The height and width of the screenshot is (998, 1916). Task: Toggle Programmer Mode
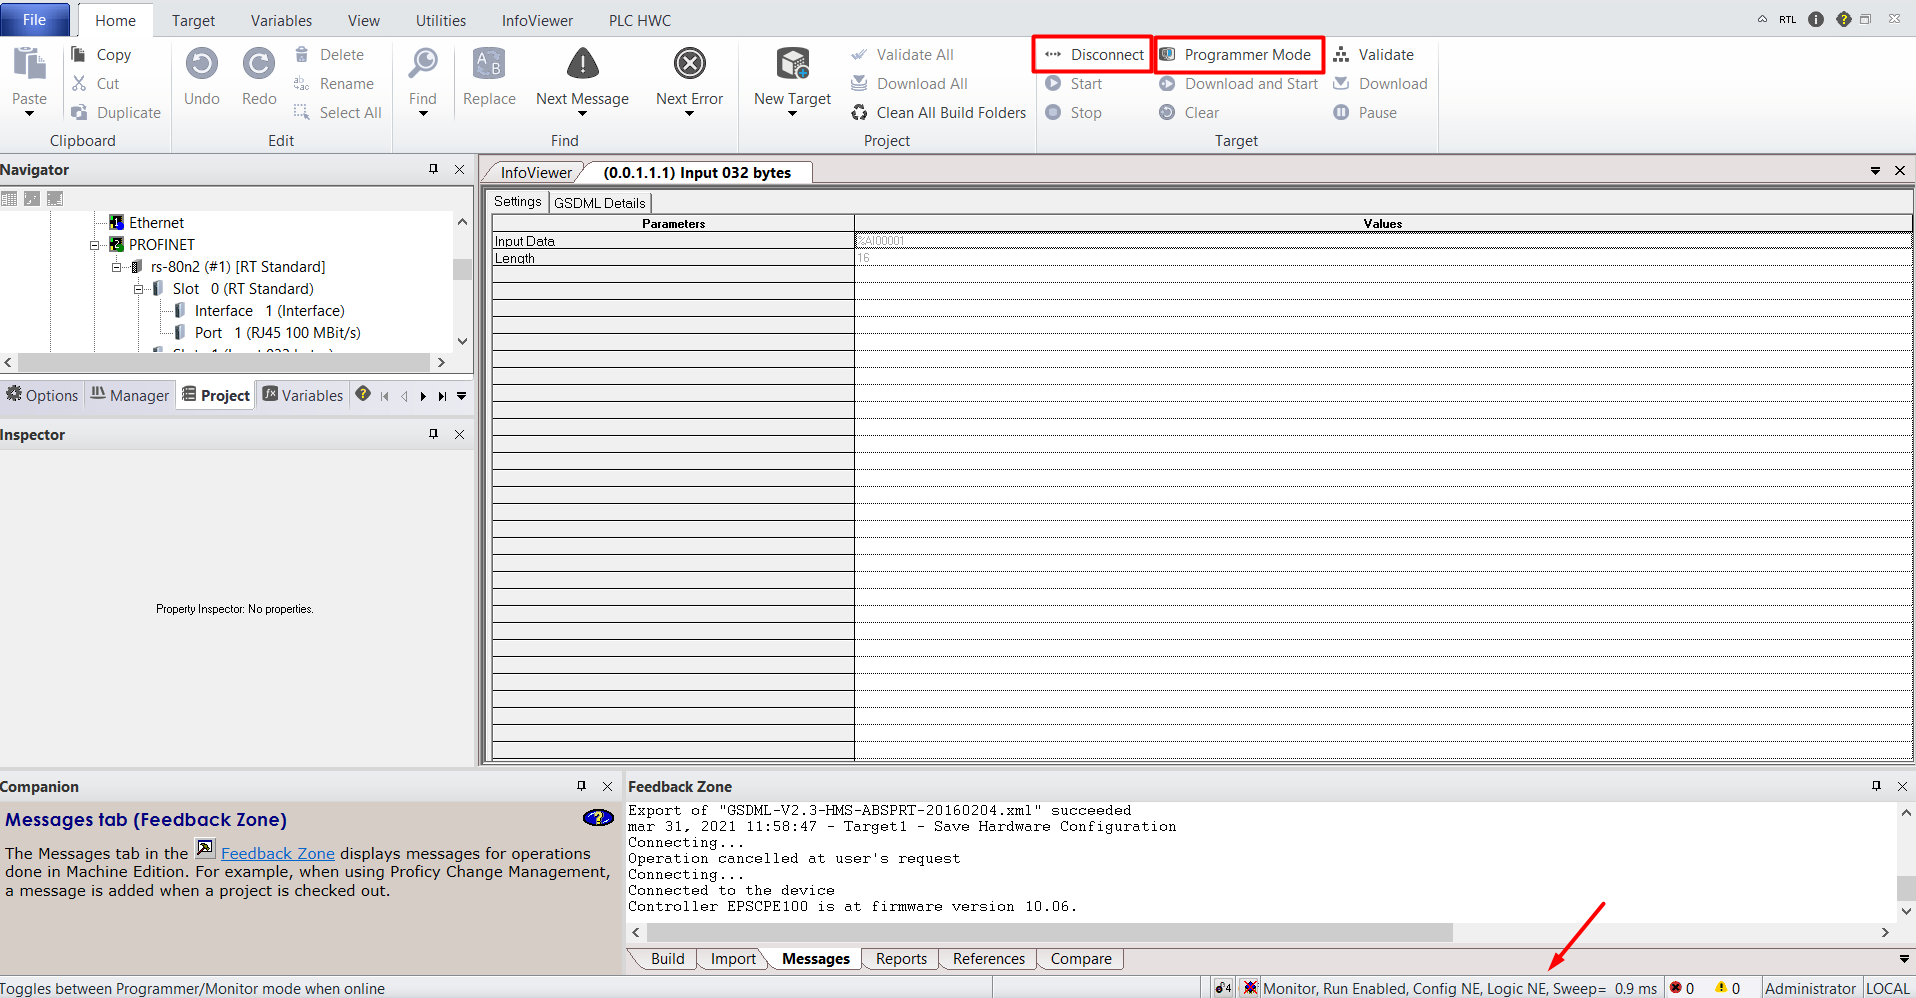click(1239, 55)
